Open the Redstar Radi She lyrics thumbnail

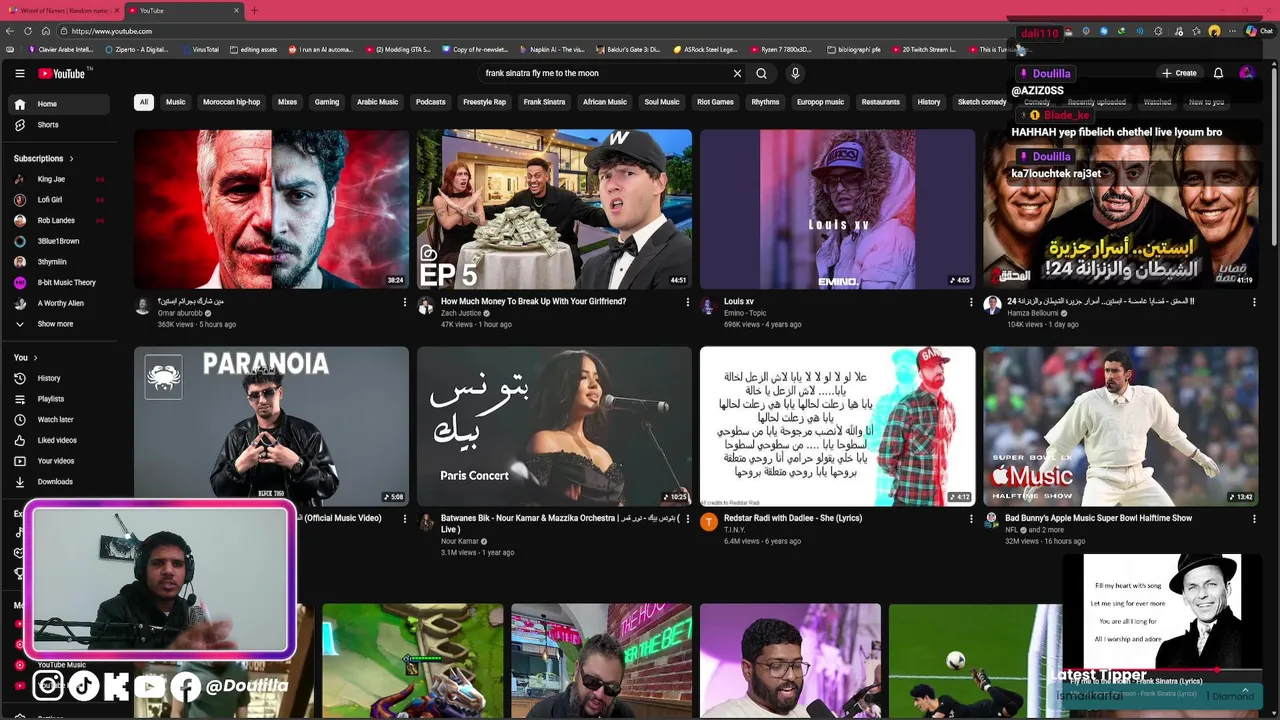point(837,426)
